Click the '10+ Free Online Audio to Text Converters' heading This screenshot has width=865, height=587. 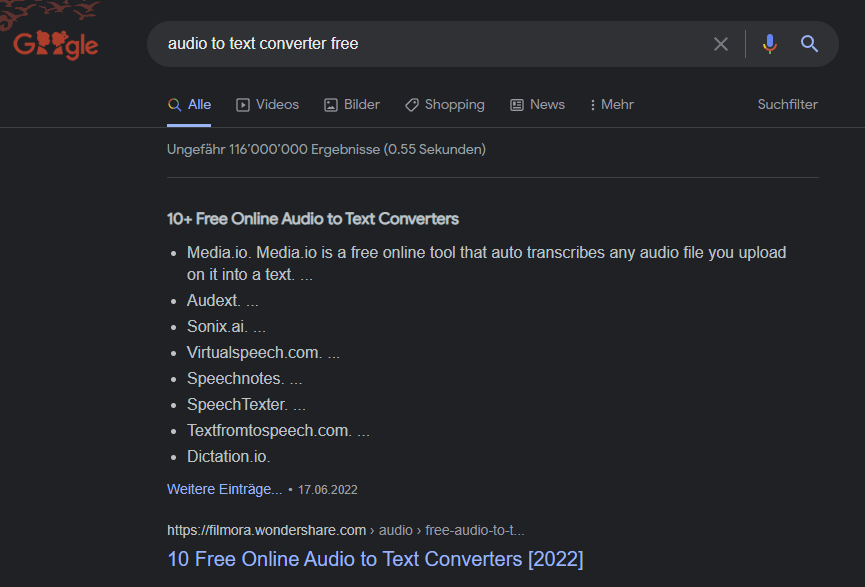(313, 219)
